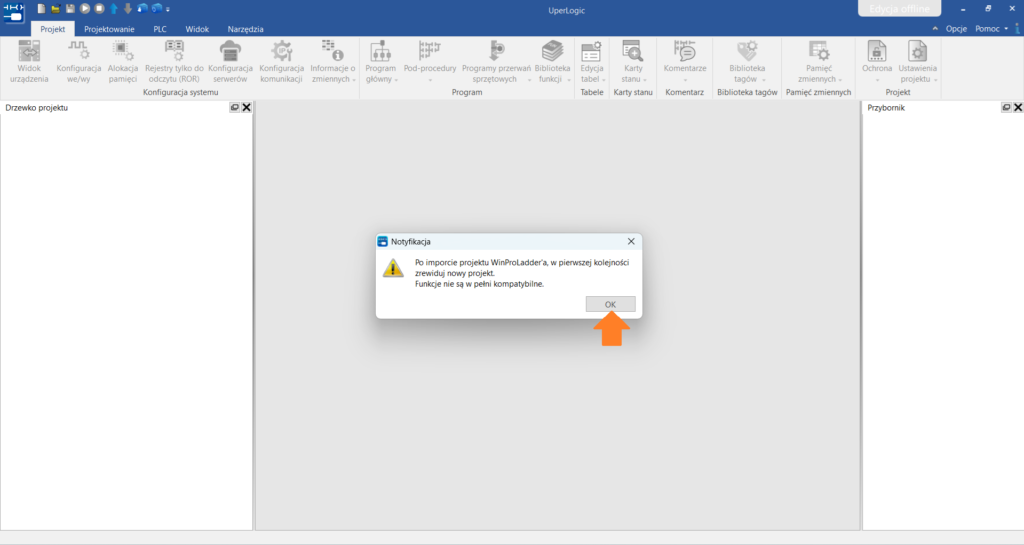The image size is (1024, 545).
Task: Switch to the Projekt ribbon tab
Action: click(x=53, y=29)
